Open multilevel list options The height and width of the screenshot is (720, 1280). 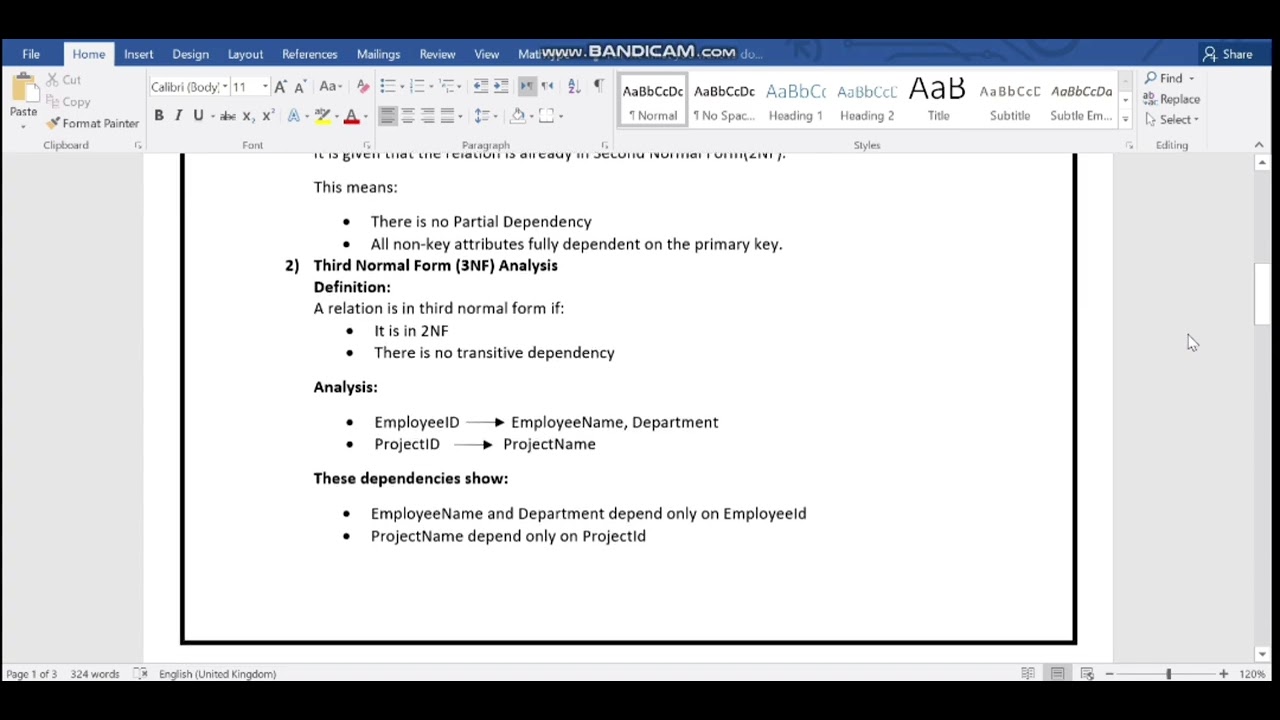pos(448,86)
